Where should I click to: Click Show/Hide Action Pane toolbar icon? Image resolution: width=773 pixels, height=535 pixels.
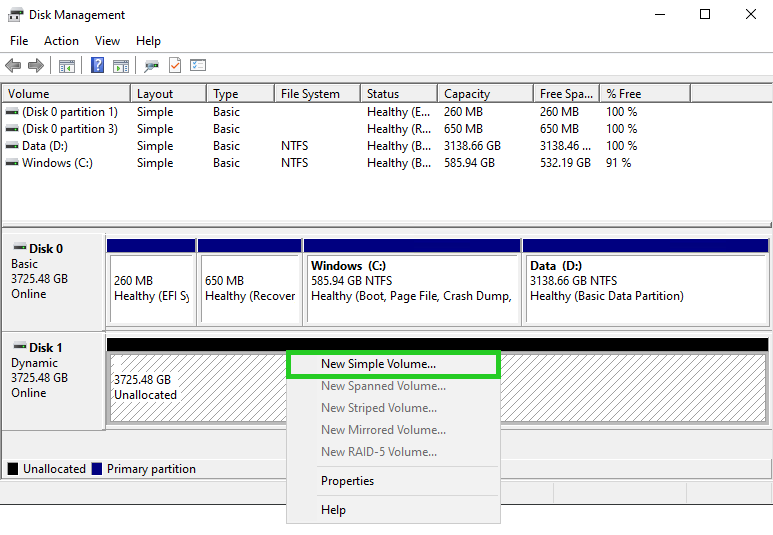point(121,65)
